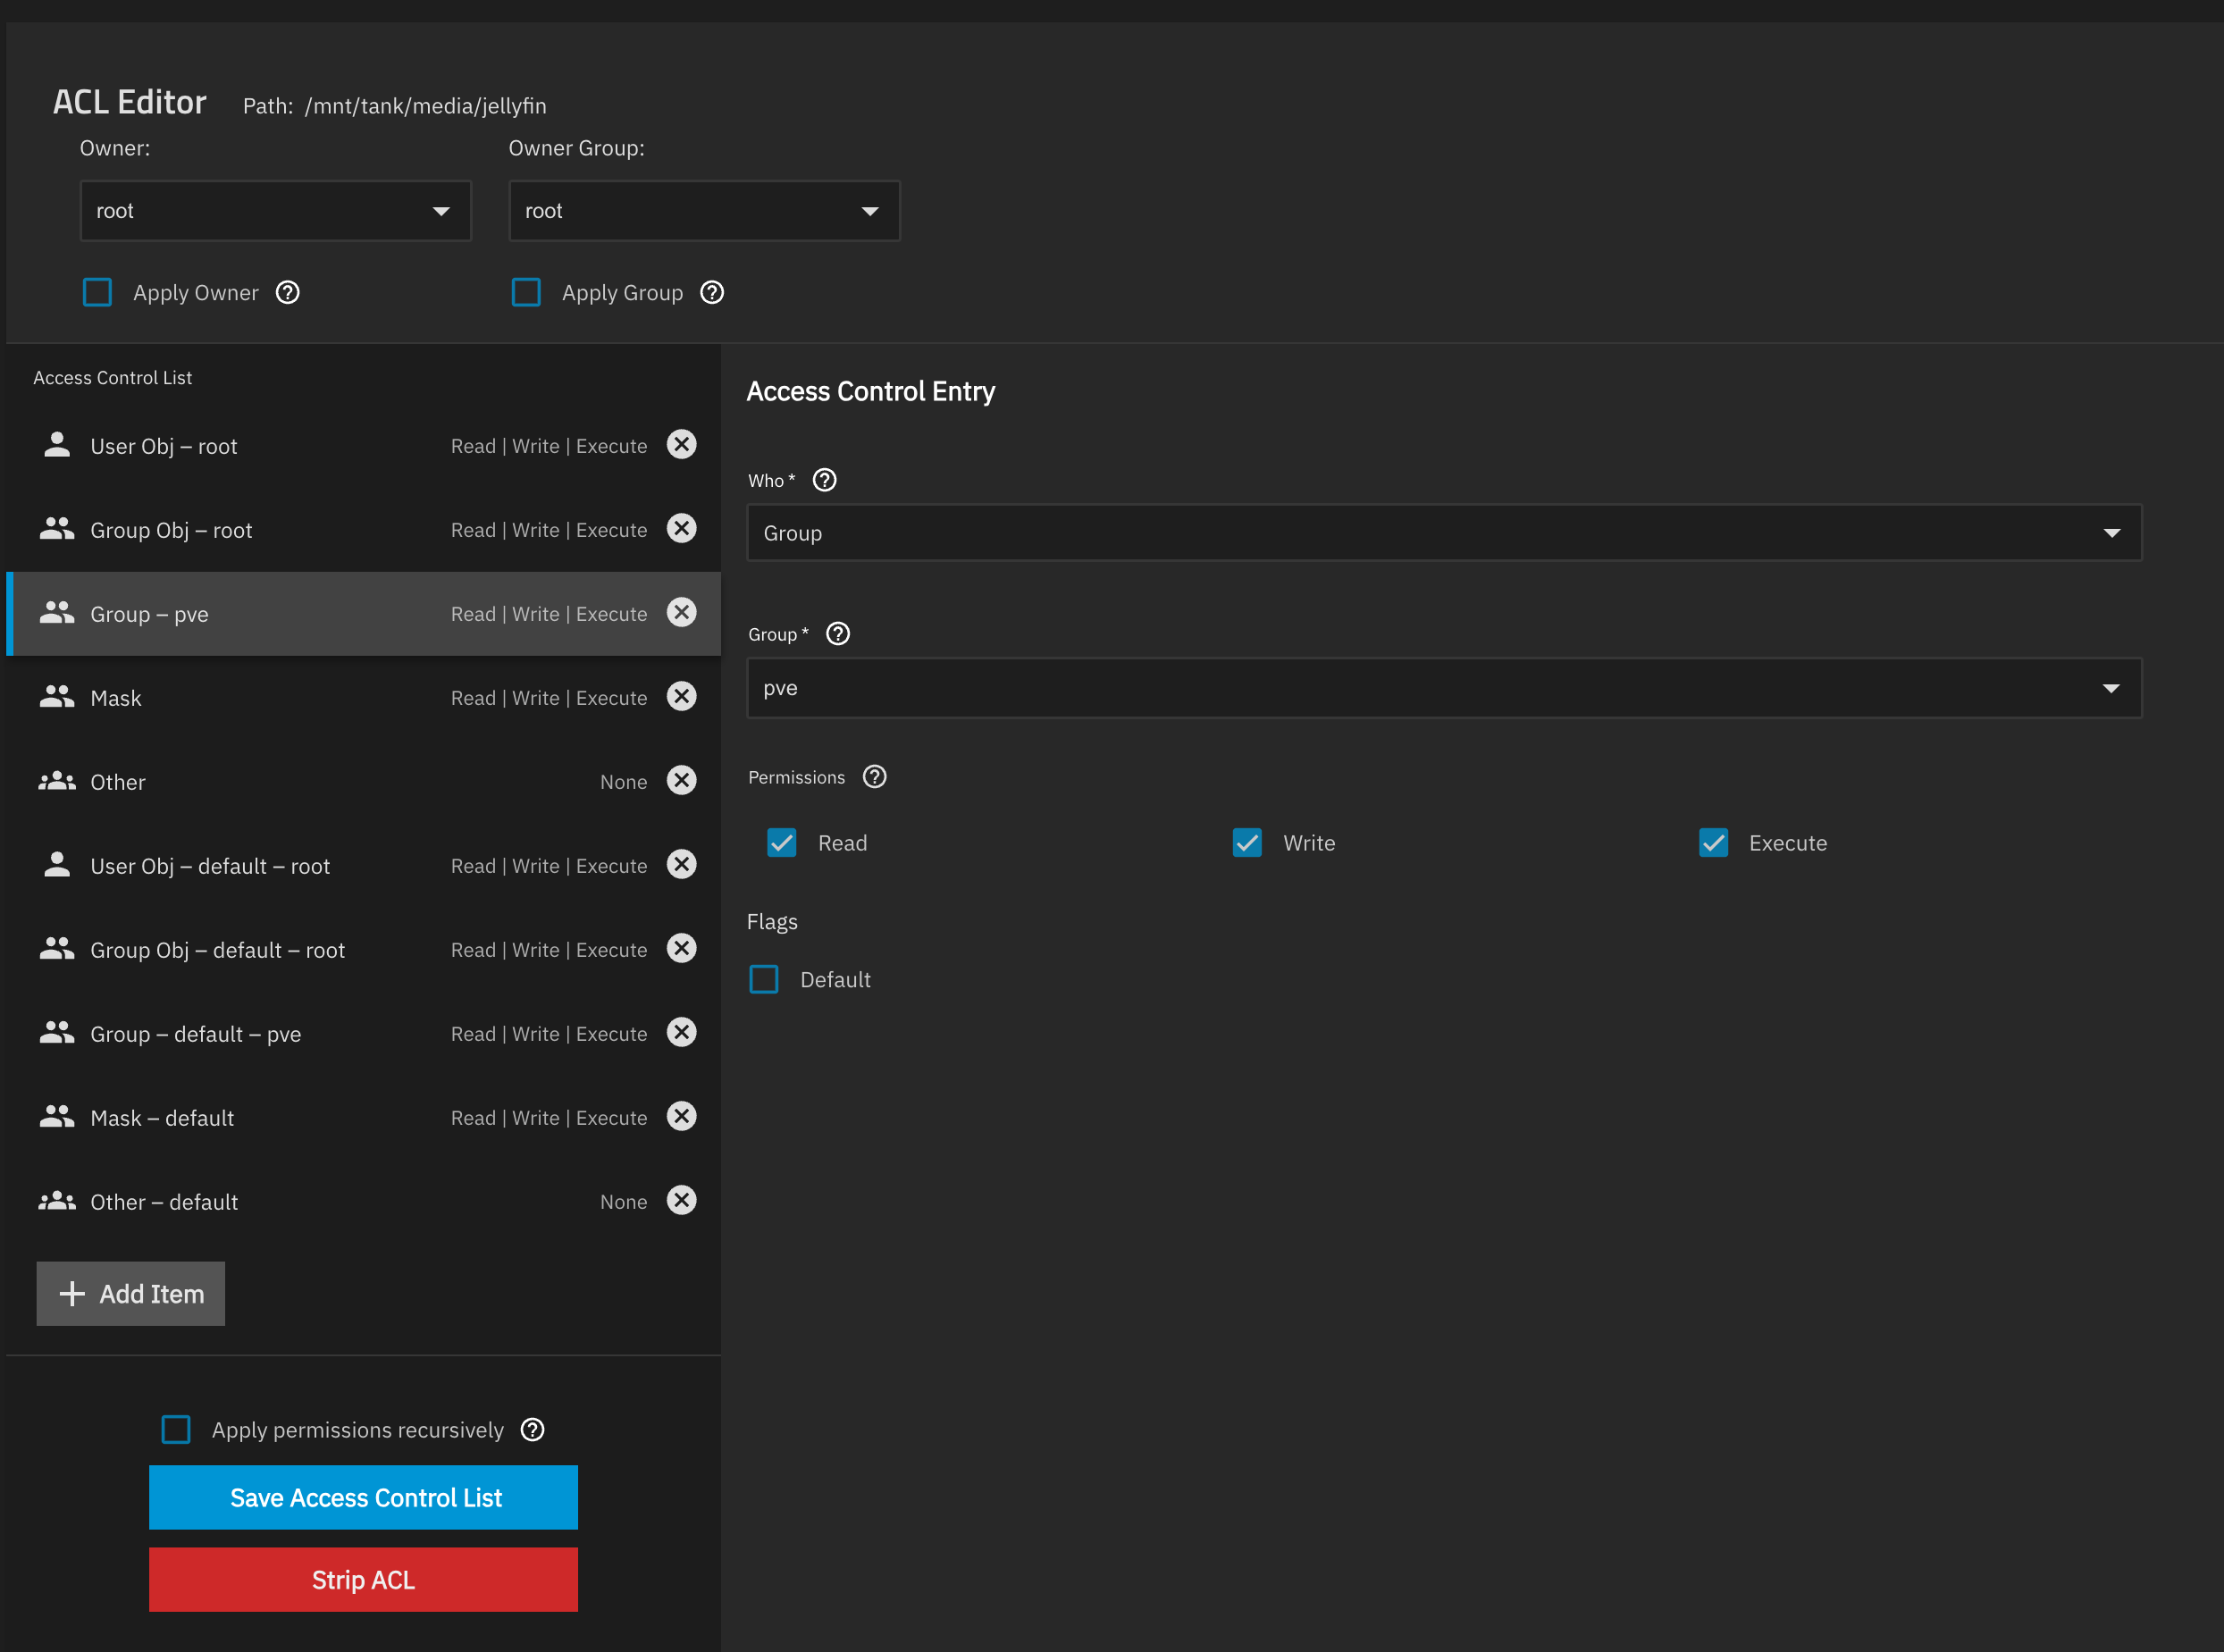The image size is (2224, 1652).
Task: Click the ACL Editor title
Action: click(x=130, y=102)
